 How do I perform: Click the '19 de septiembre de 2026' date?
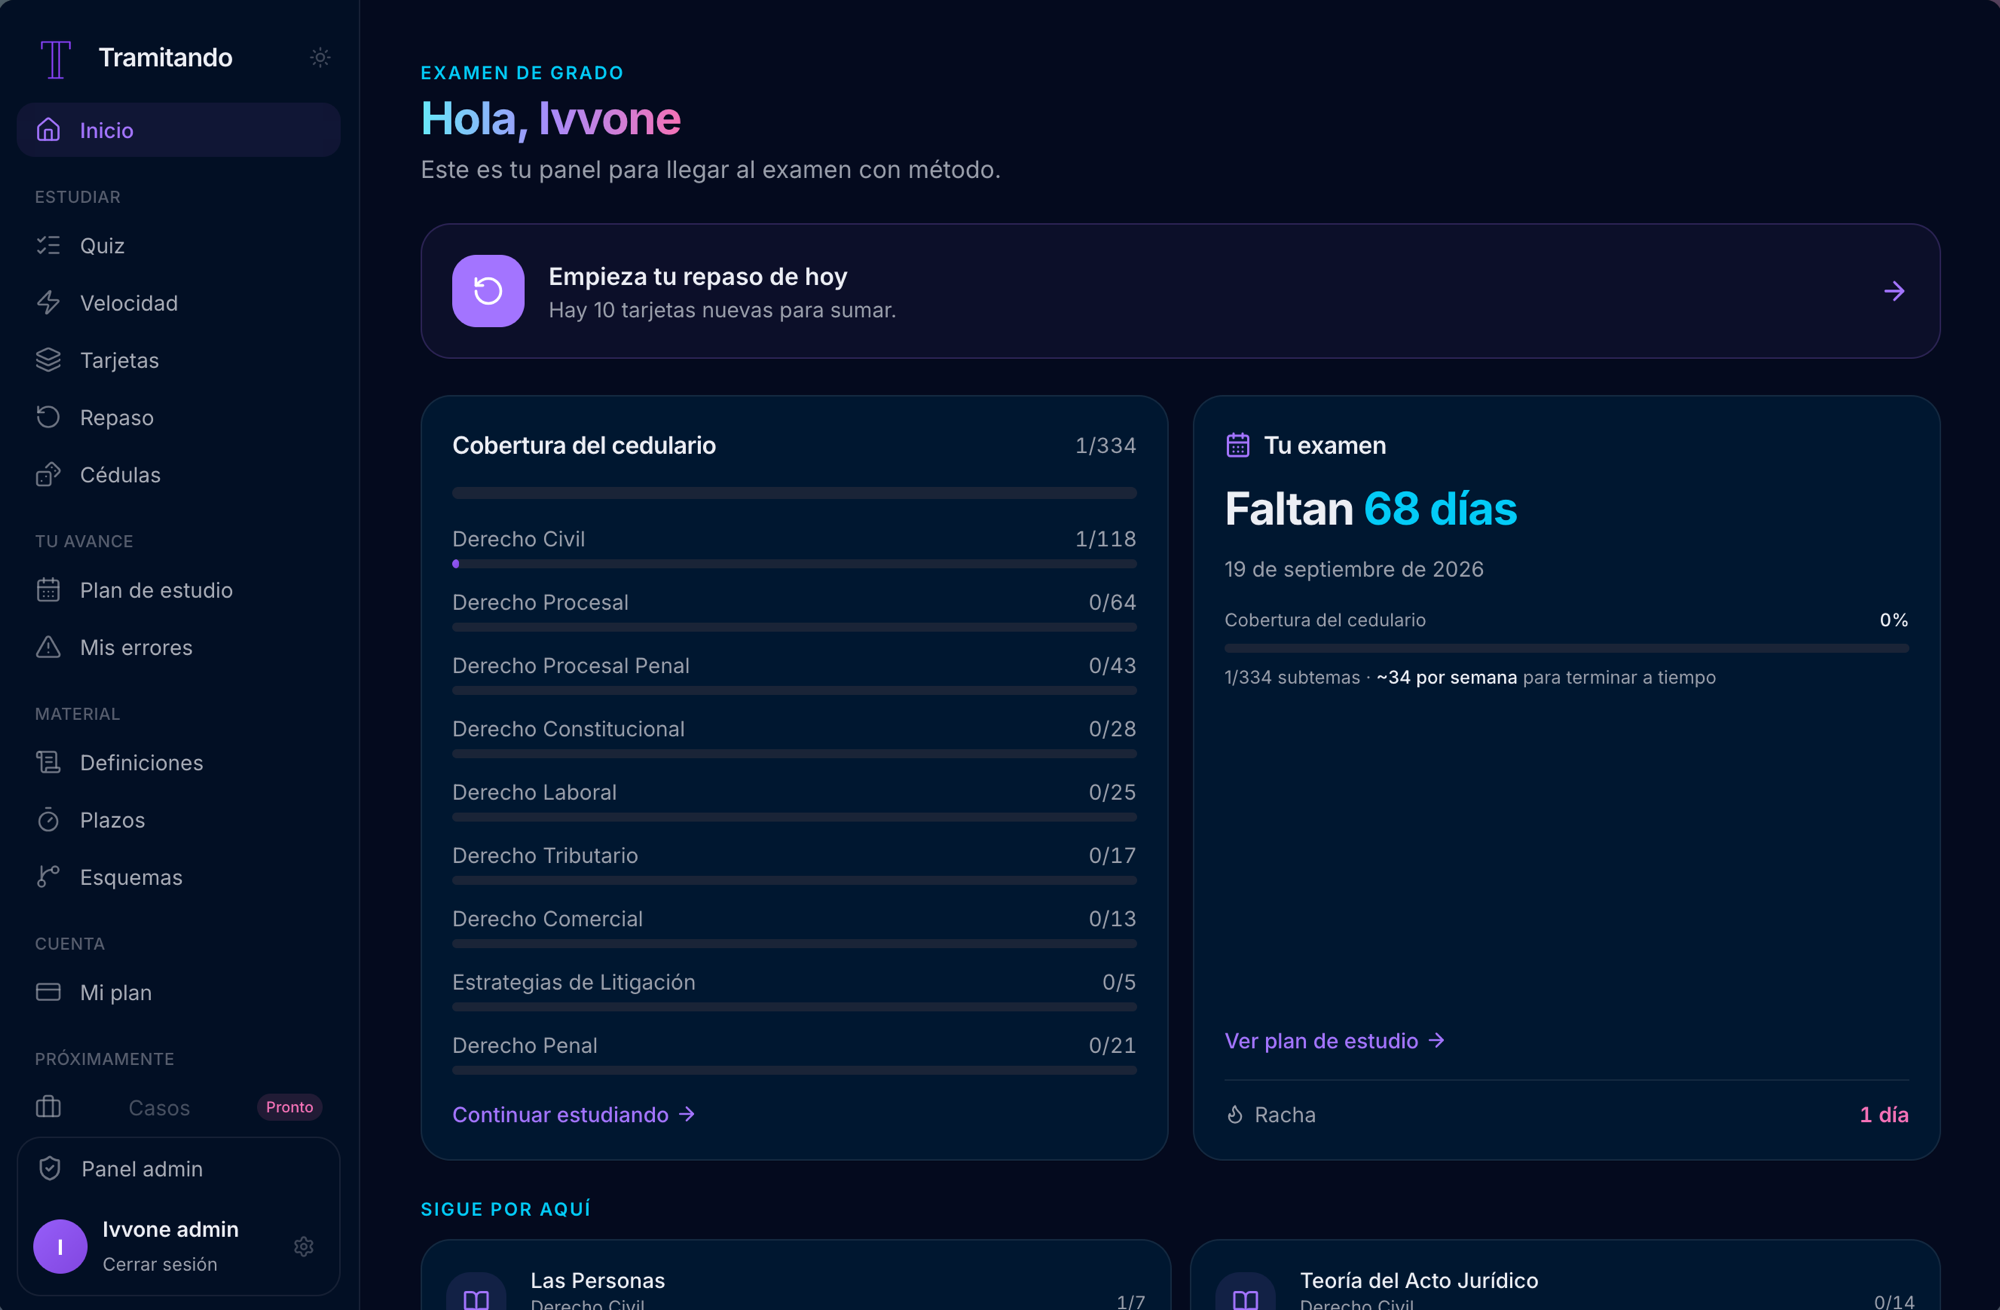(x=1354, y=569)
